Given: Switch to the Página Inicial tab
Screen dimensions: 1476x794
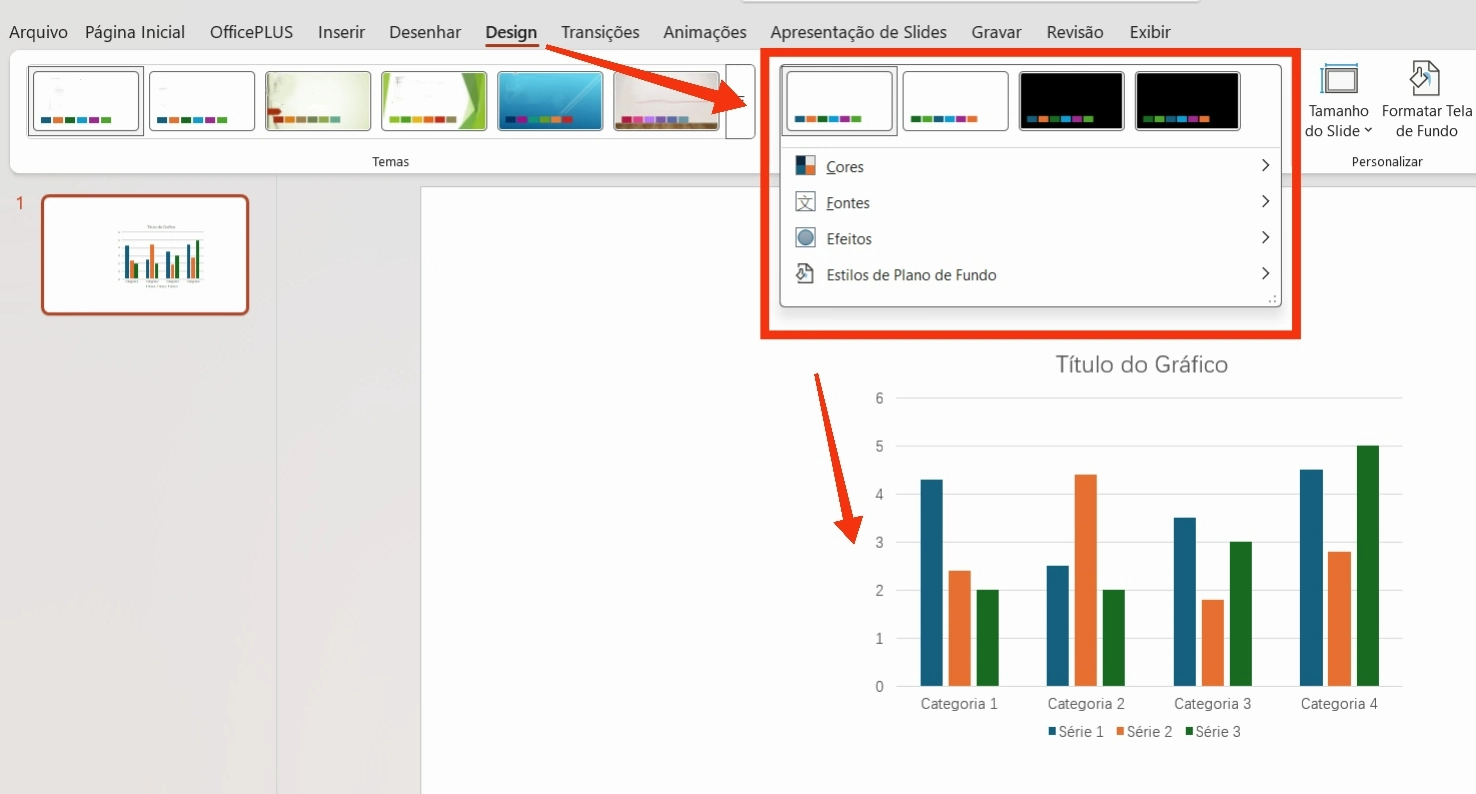Looking at the screenshot, I should [135, 32].
